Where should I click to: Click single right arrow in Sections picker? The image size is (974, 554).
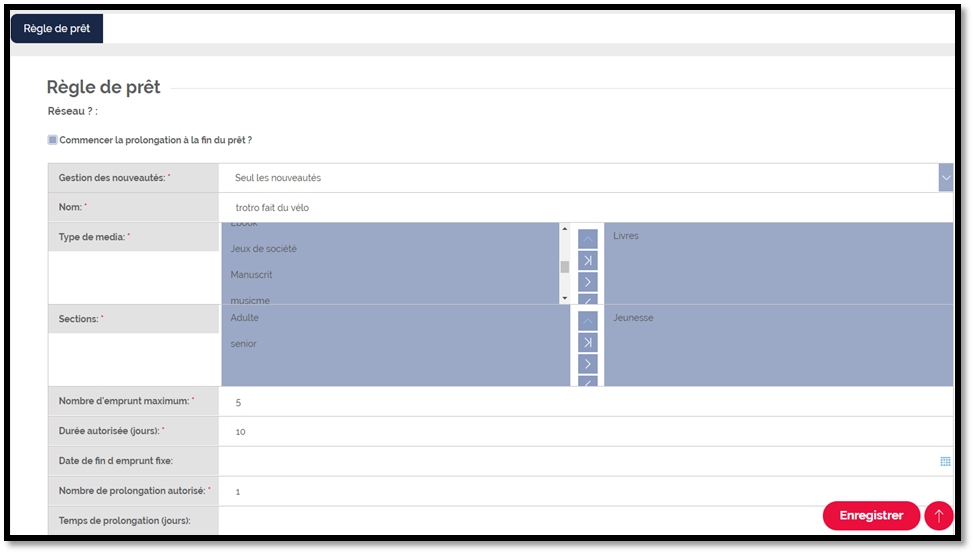coord(588,364)
